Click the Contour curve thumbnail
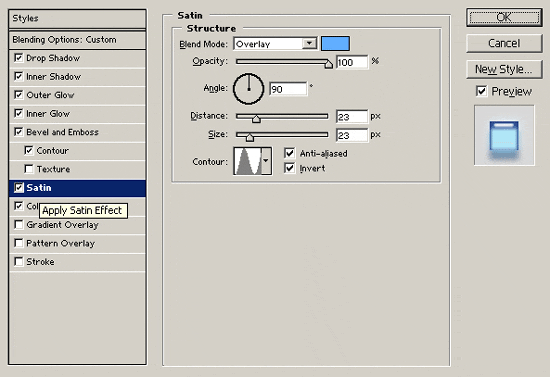The image size is (550, 377). point(248,161)
